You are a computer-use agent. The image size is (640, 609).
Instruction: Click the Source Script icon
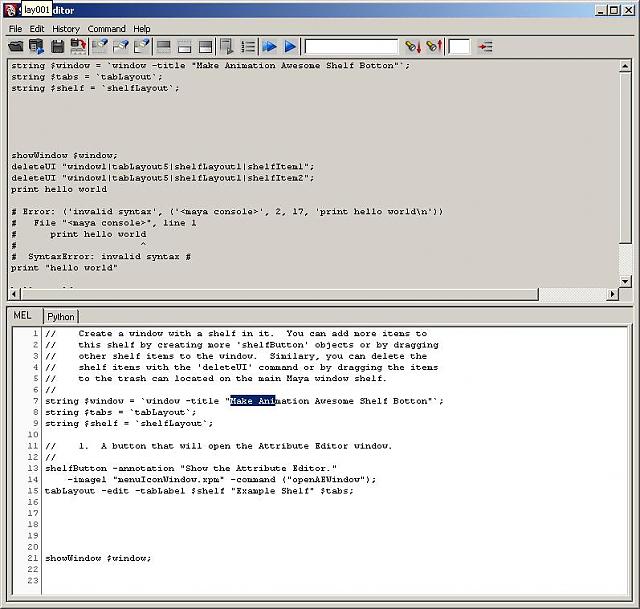[x=36, y=46]
